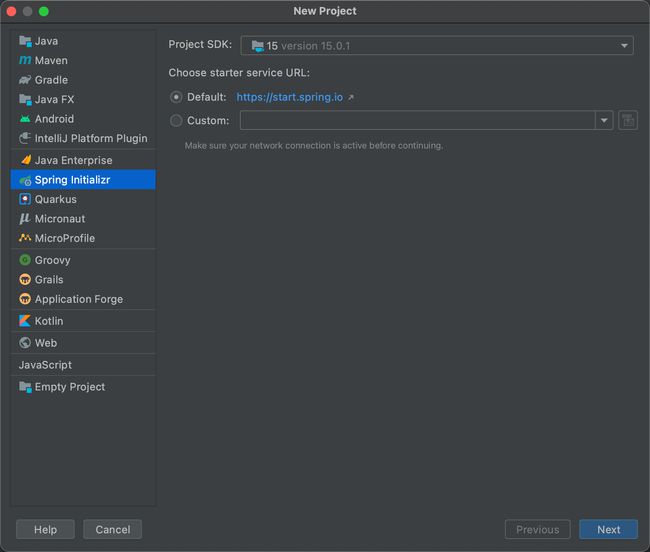The height and width of the screenshot is (552, 650).
Task: Click external link arrow after spring URL
Action: pos(351,97)
